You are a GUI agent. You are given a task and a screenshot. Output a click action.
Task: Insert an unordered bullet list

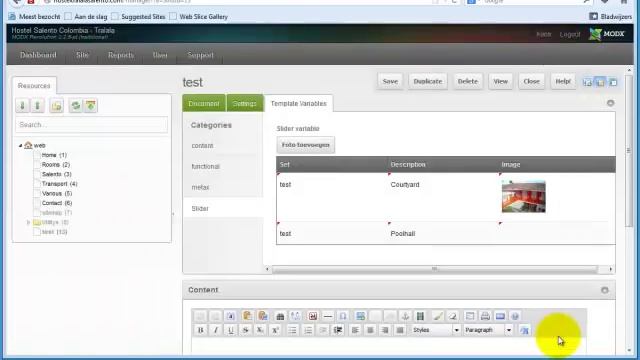292,330
